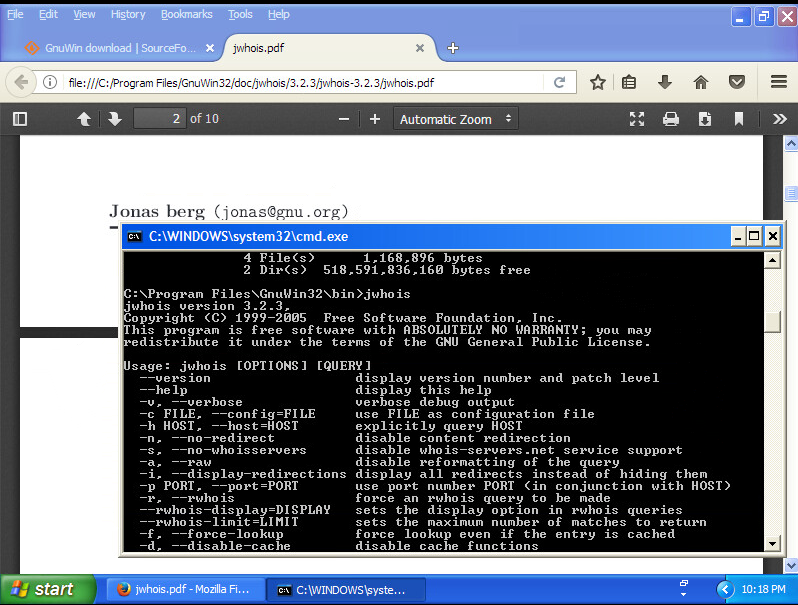Open a new browser tab
The width and height of the screenshot is (798, 605).
(x=453, y=48)
